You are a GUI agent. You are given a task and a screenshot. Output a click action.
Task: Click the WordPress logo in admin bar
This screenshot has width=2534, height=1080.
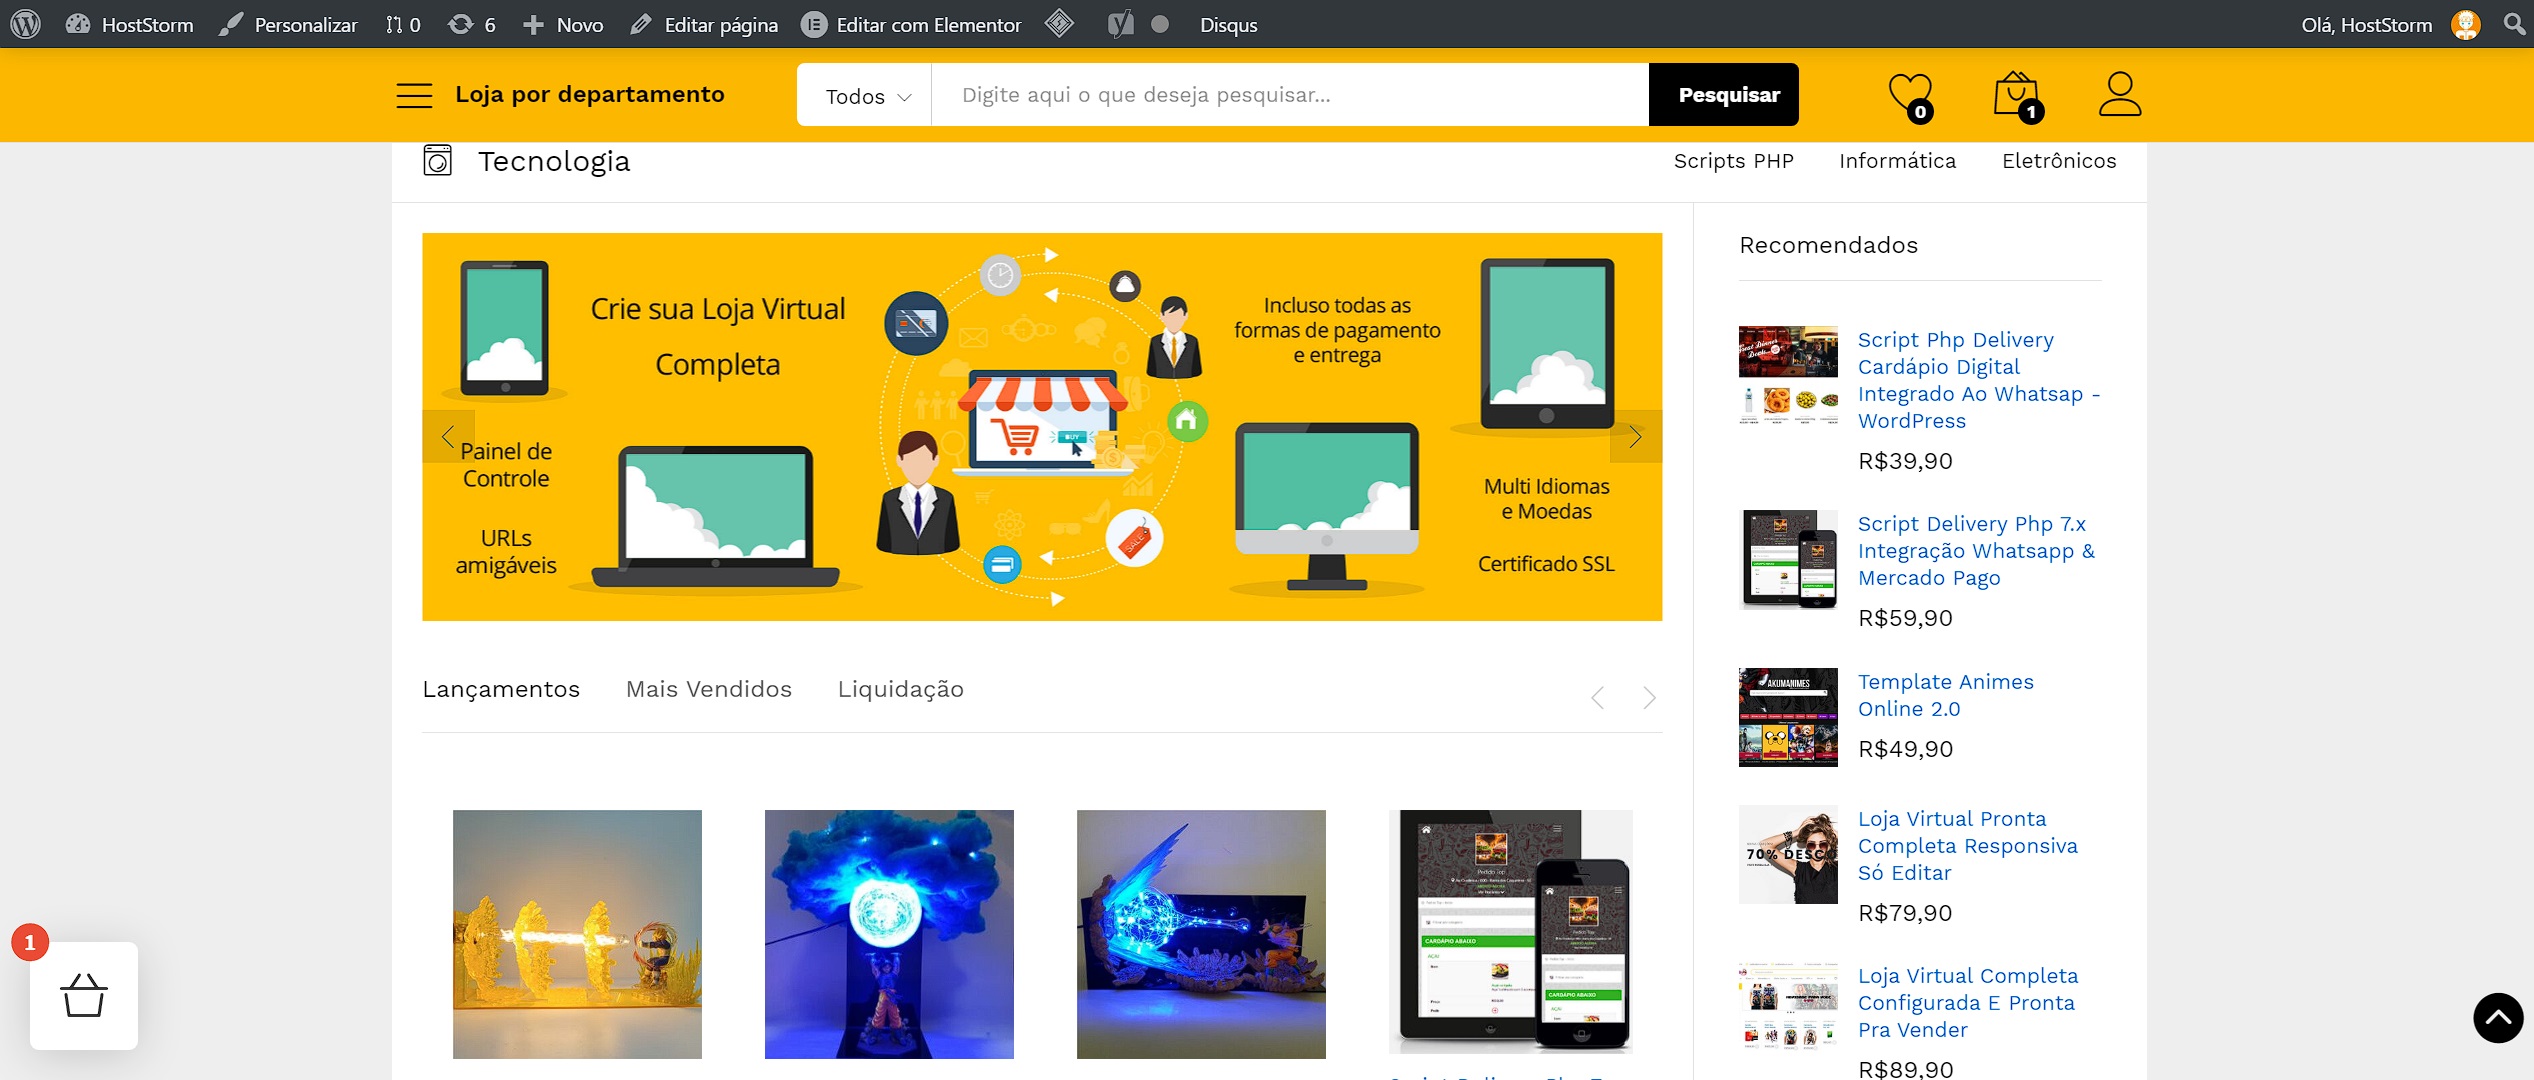point(25,24)
